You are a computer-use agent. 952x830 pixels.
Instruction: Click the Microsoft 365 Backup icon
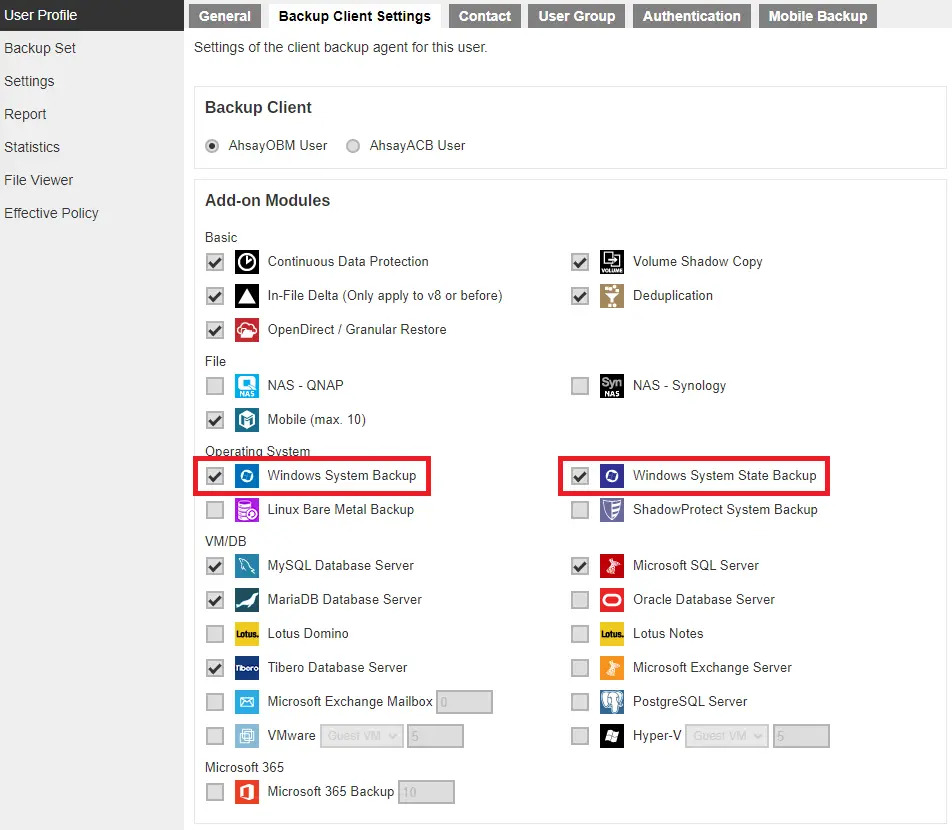(247, 792)
